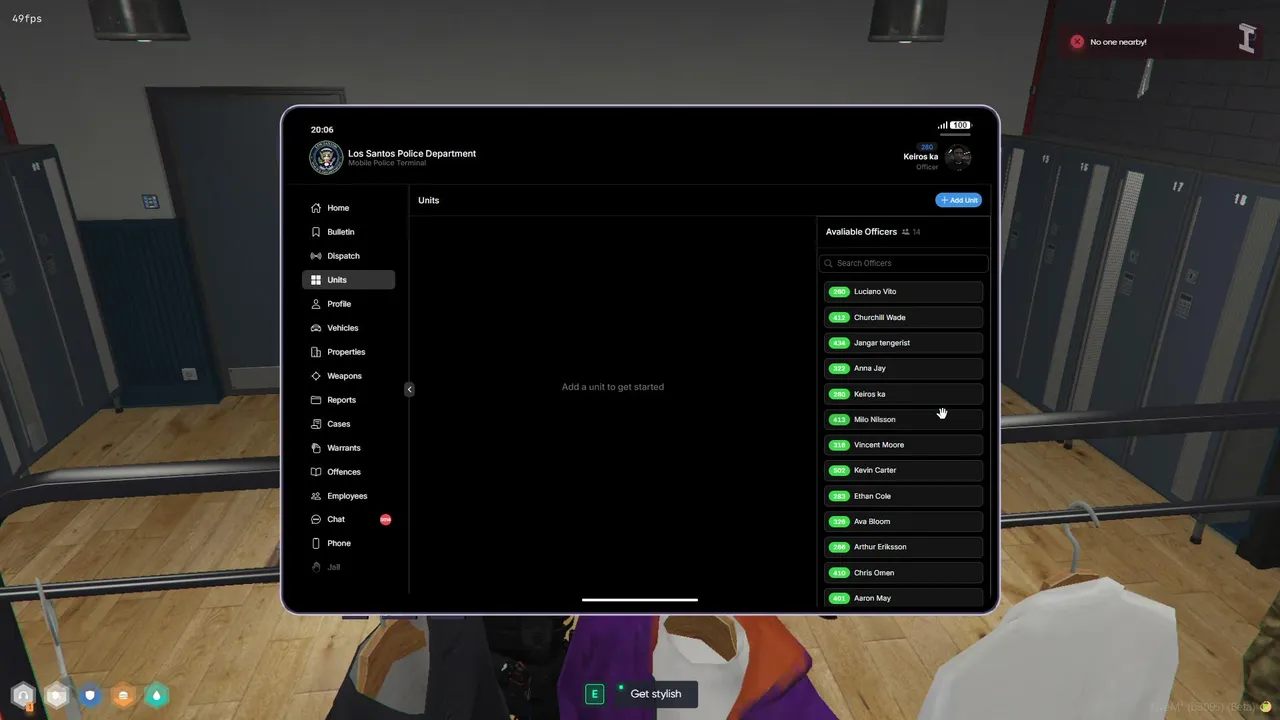This screenshot has height=720, width=1280.
Task: Select officer Ethan Cole
Action: [x=904, y=496]
